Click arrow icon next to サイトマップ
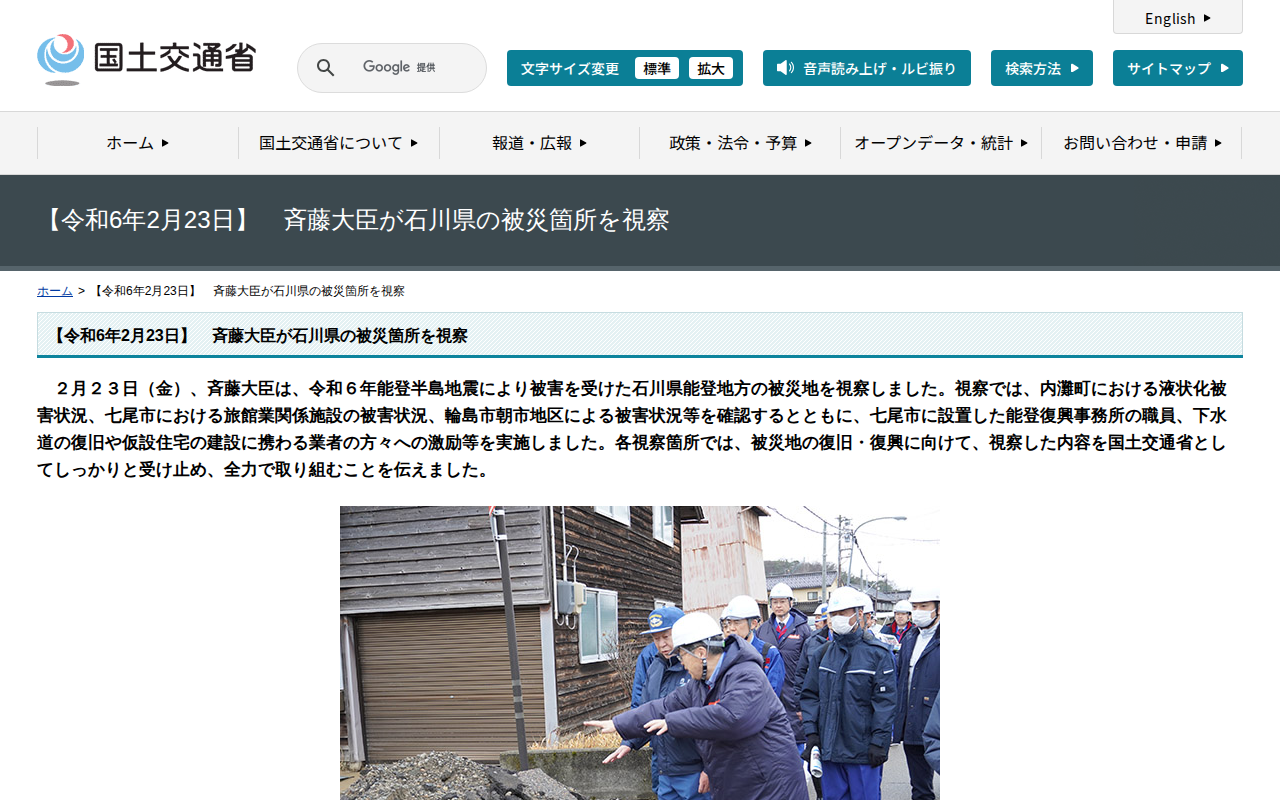 click(x=1224, y=68)
